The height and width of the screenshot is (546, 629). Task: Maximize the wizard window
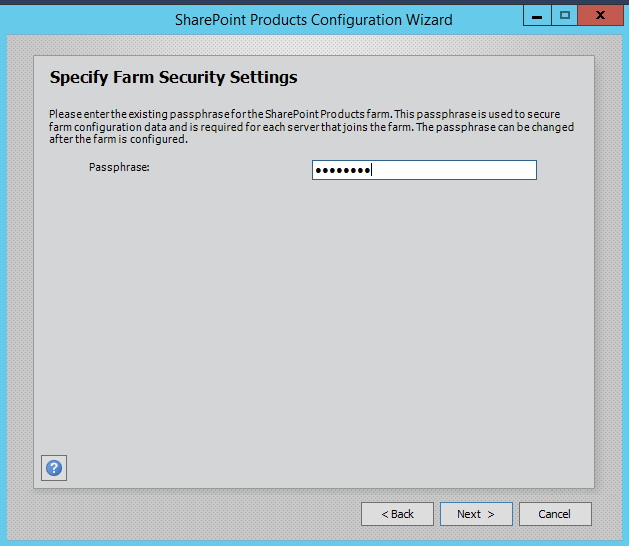pyautogui.click(x=565, y=16)
